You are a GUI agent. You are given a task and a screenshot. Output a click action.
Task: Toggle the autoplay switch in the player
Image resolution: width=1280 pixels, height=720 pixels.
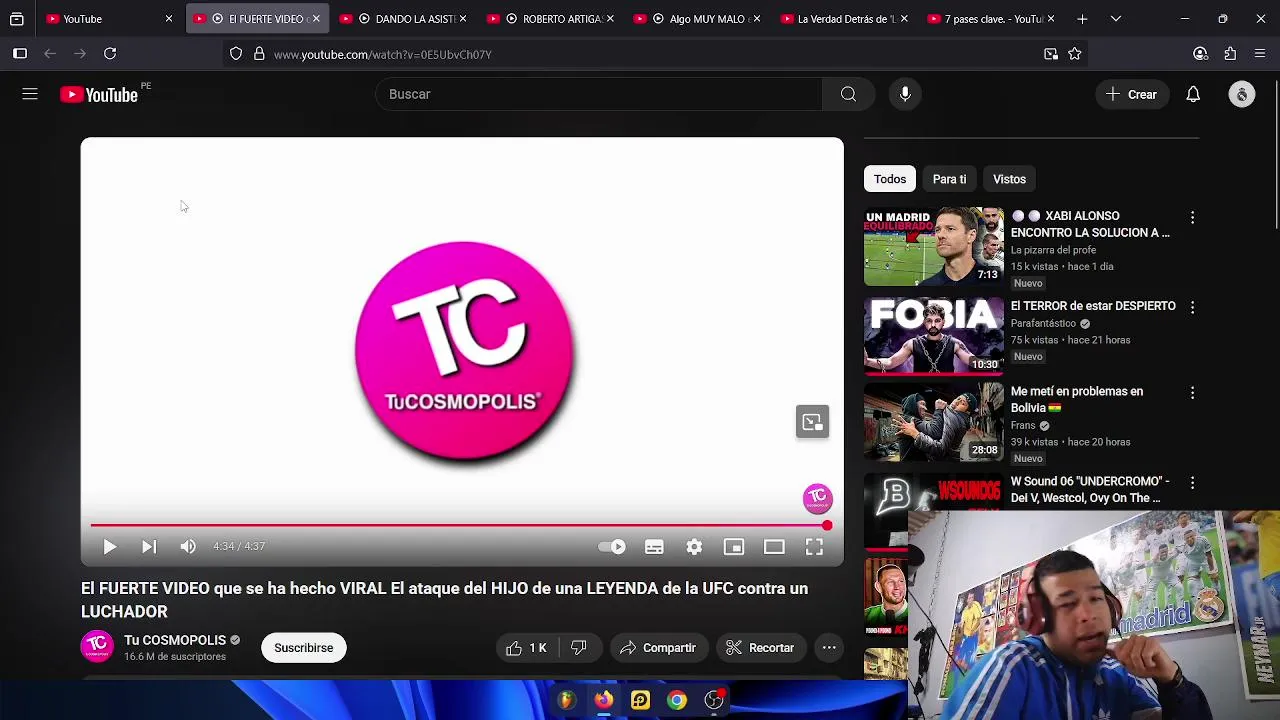(612, 546)
